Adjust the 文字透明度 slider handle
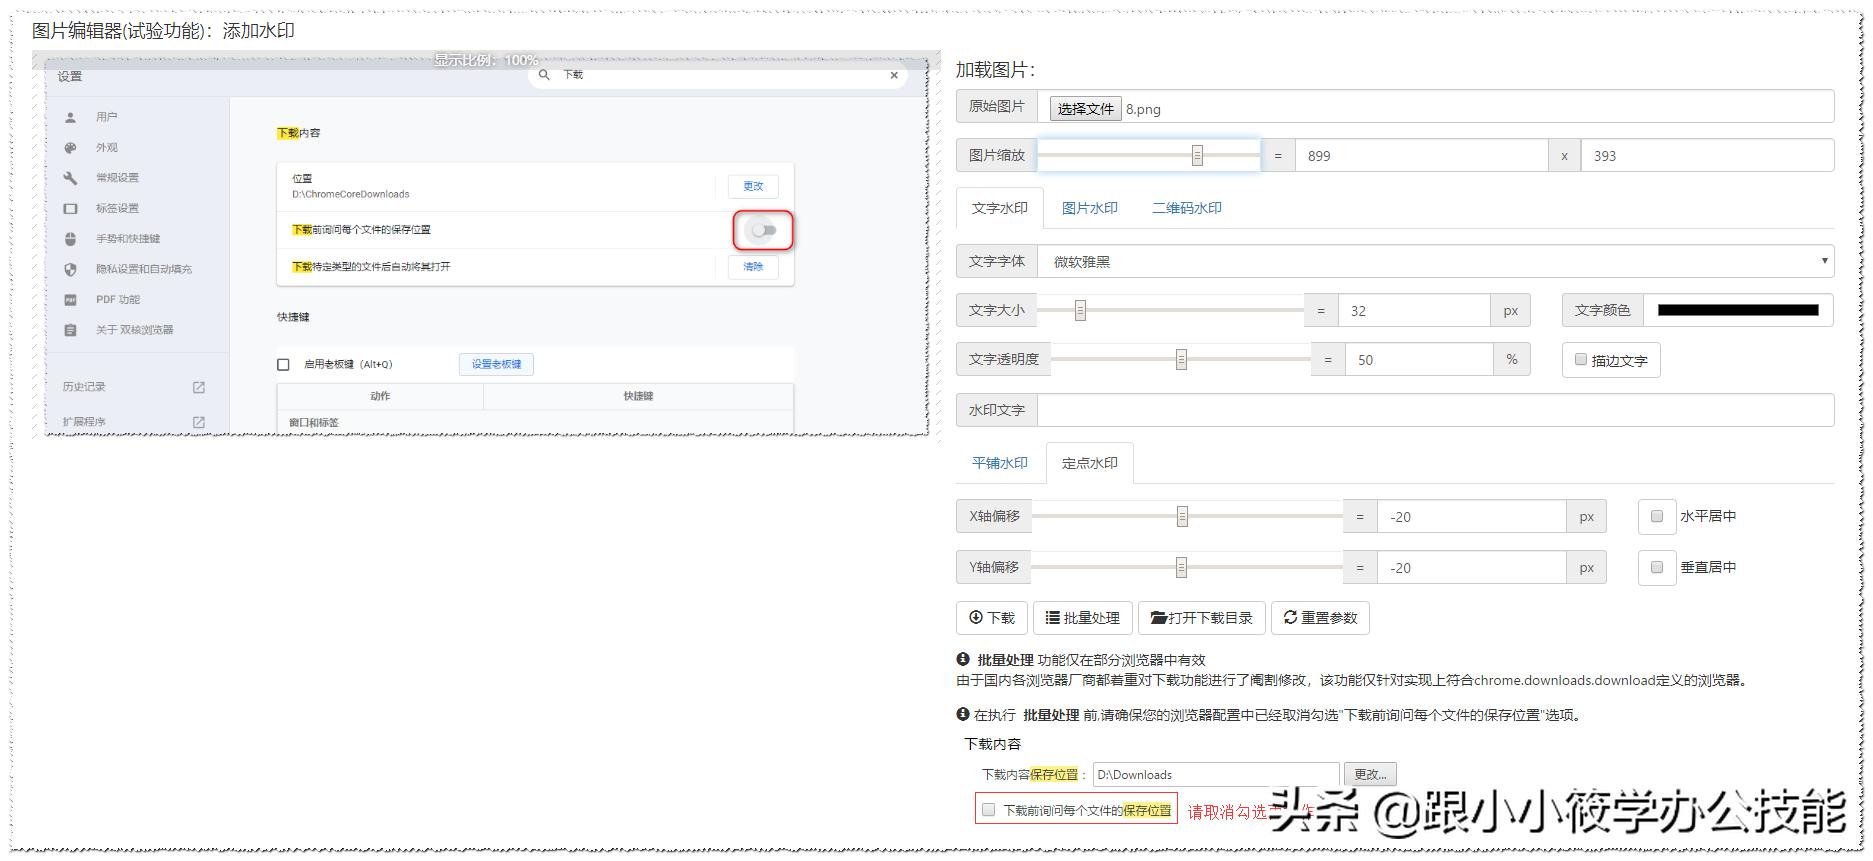This screenshot has height=861, width=1873. pos(1181,360)
